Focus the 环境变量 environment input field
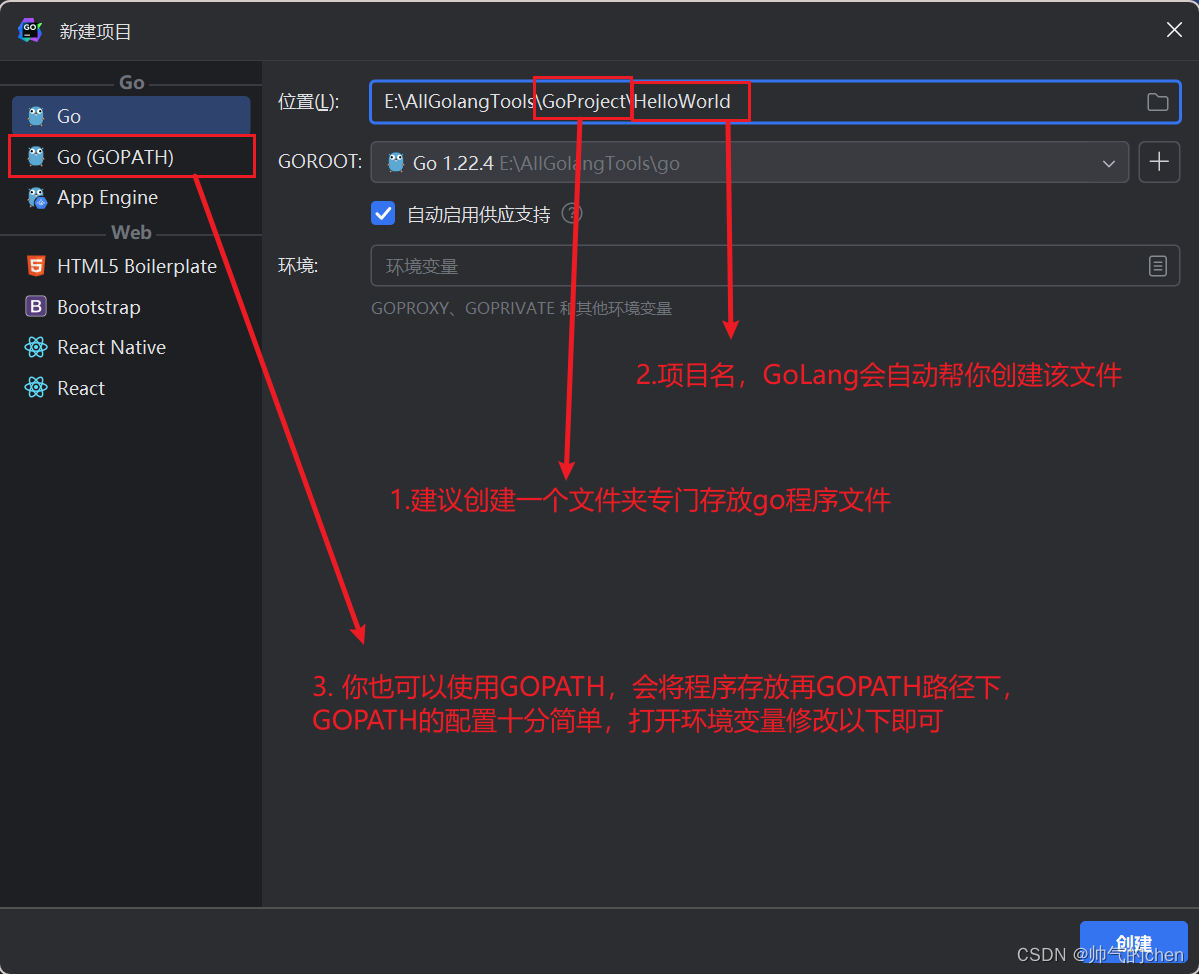The image size is (1199, 974). [775, 266]
